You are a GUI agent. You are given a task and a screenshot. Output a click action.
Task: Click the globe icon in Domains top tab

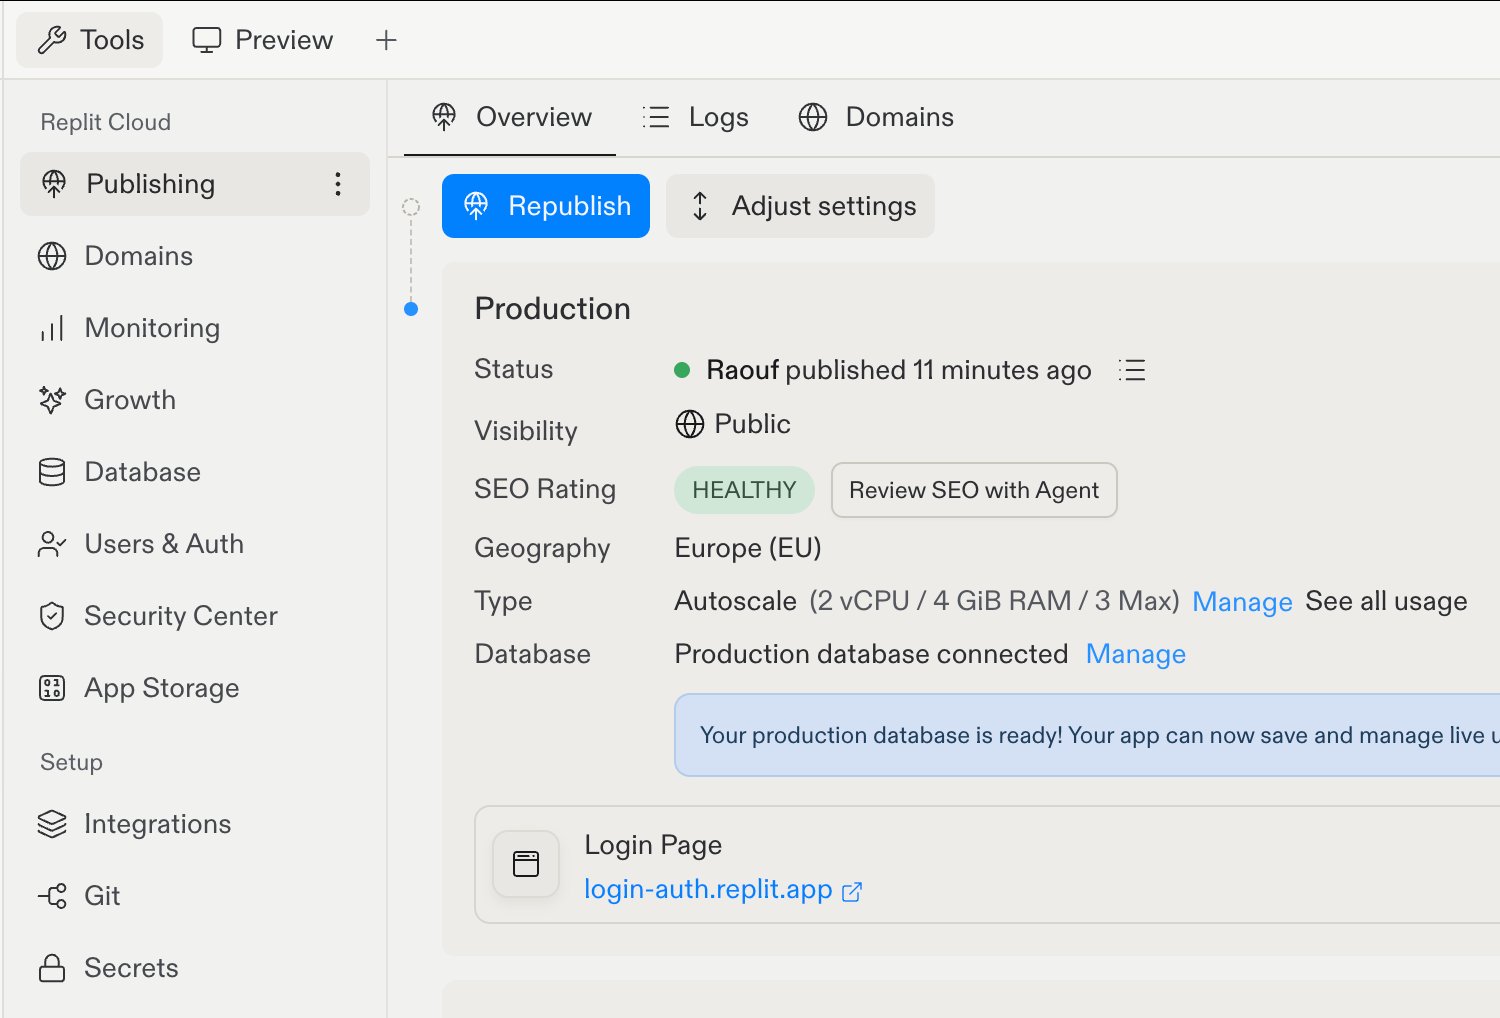pos(813,117)
